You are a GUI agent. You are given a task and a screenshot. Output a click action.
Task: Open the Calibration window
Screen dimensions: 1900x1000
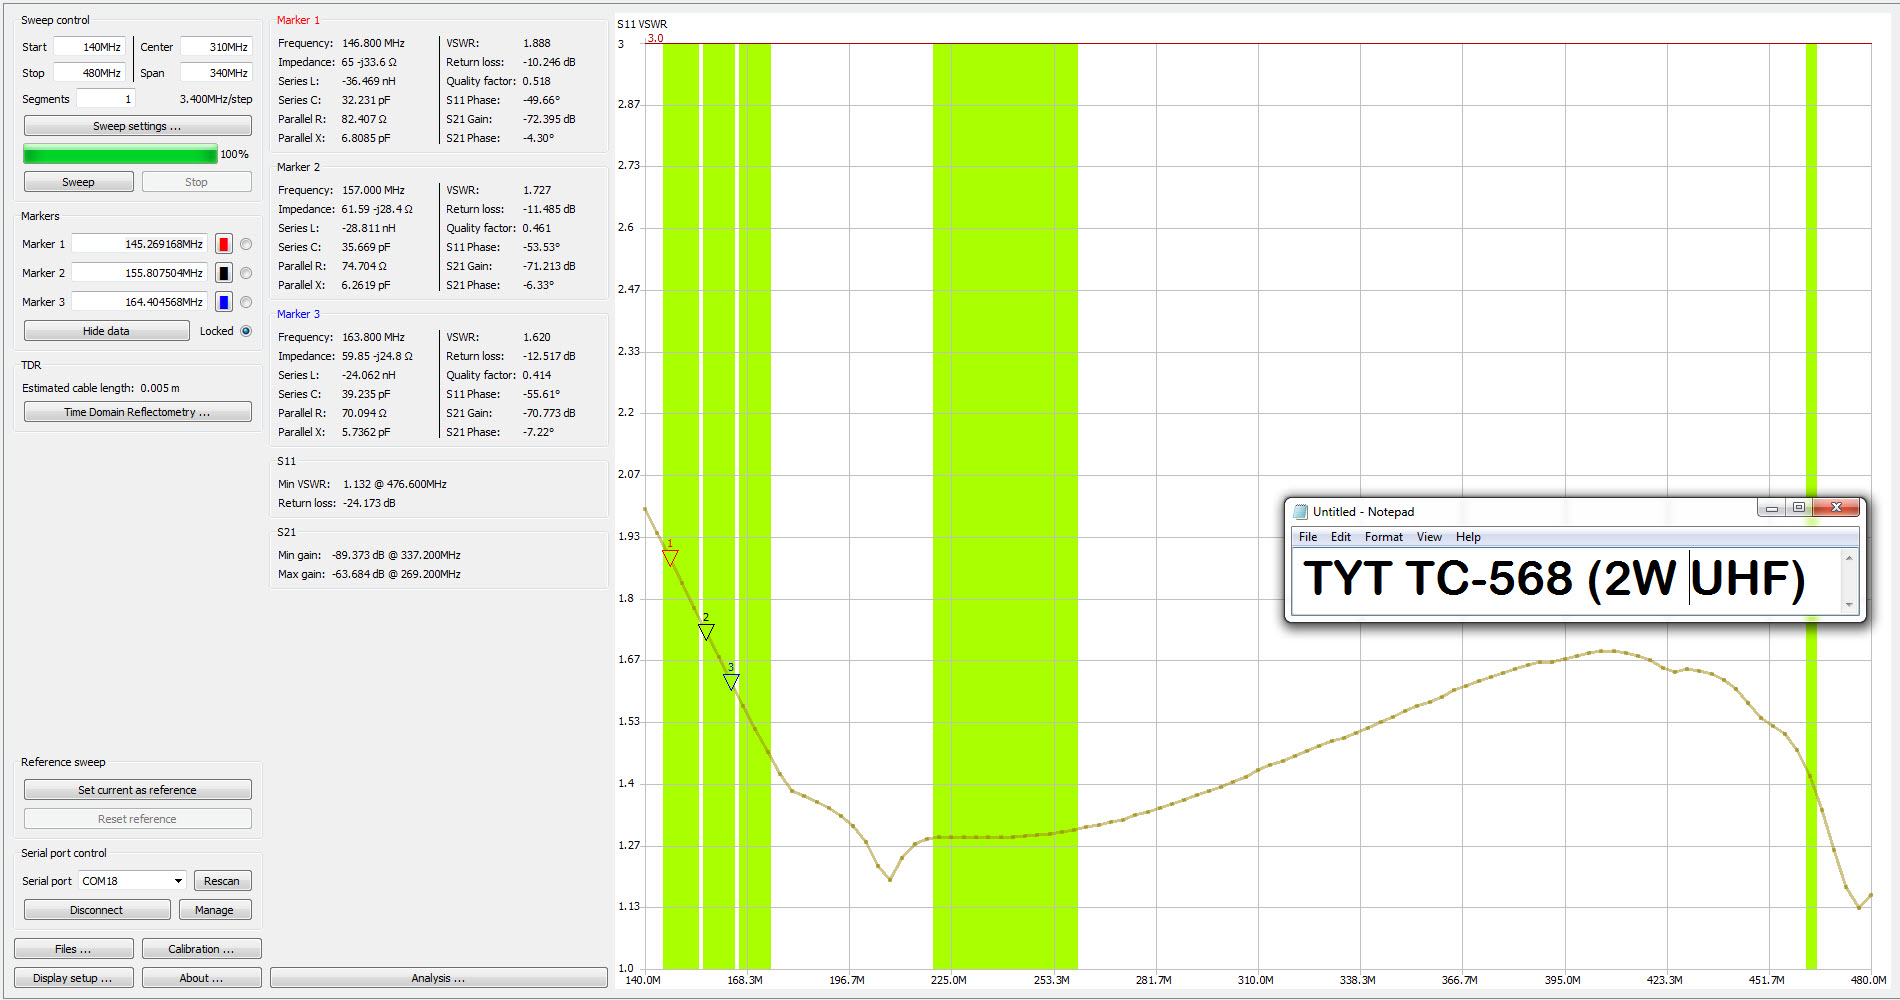click(x=201, y=949)
